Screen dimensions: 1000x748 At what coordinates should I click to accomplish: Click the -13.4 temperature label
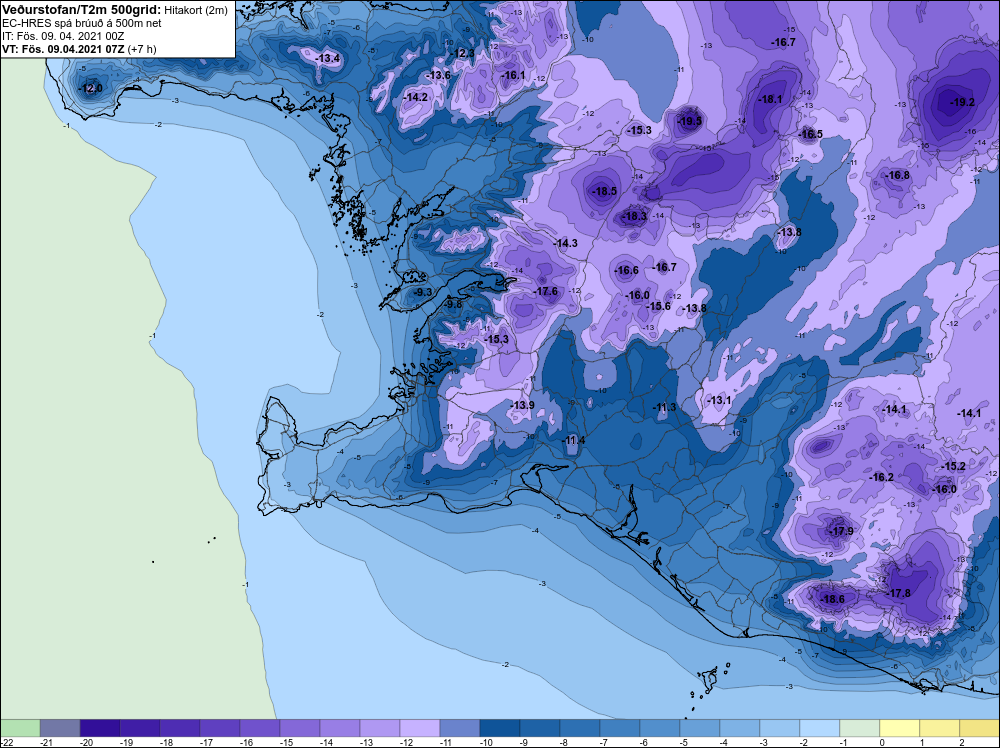point(328,59)
